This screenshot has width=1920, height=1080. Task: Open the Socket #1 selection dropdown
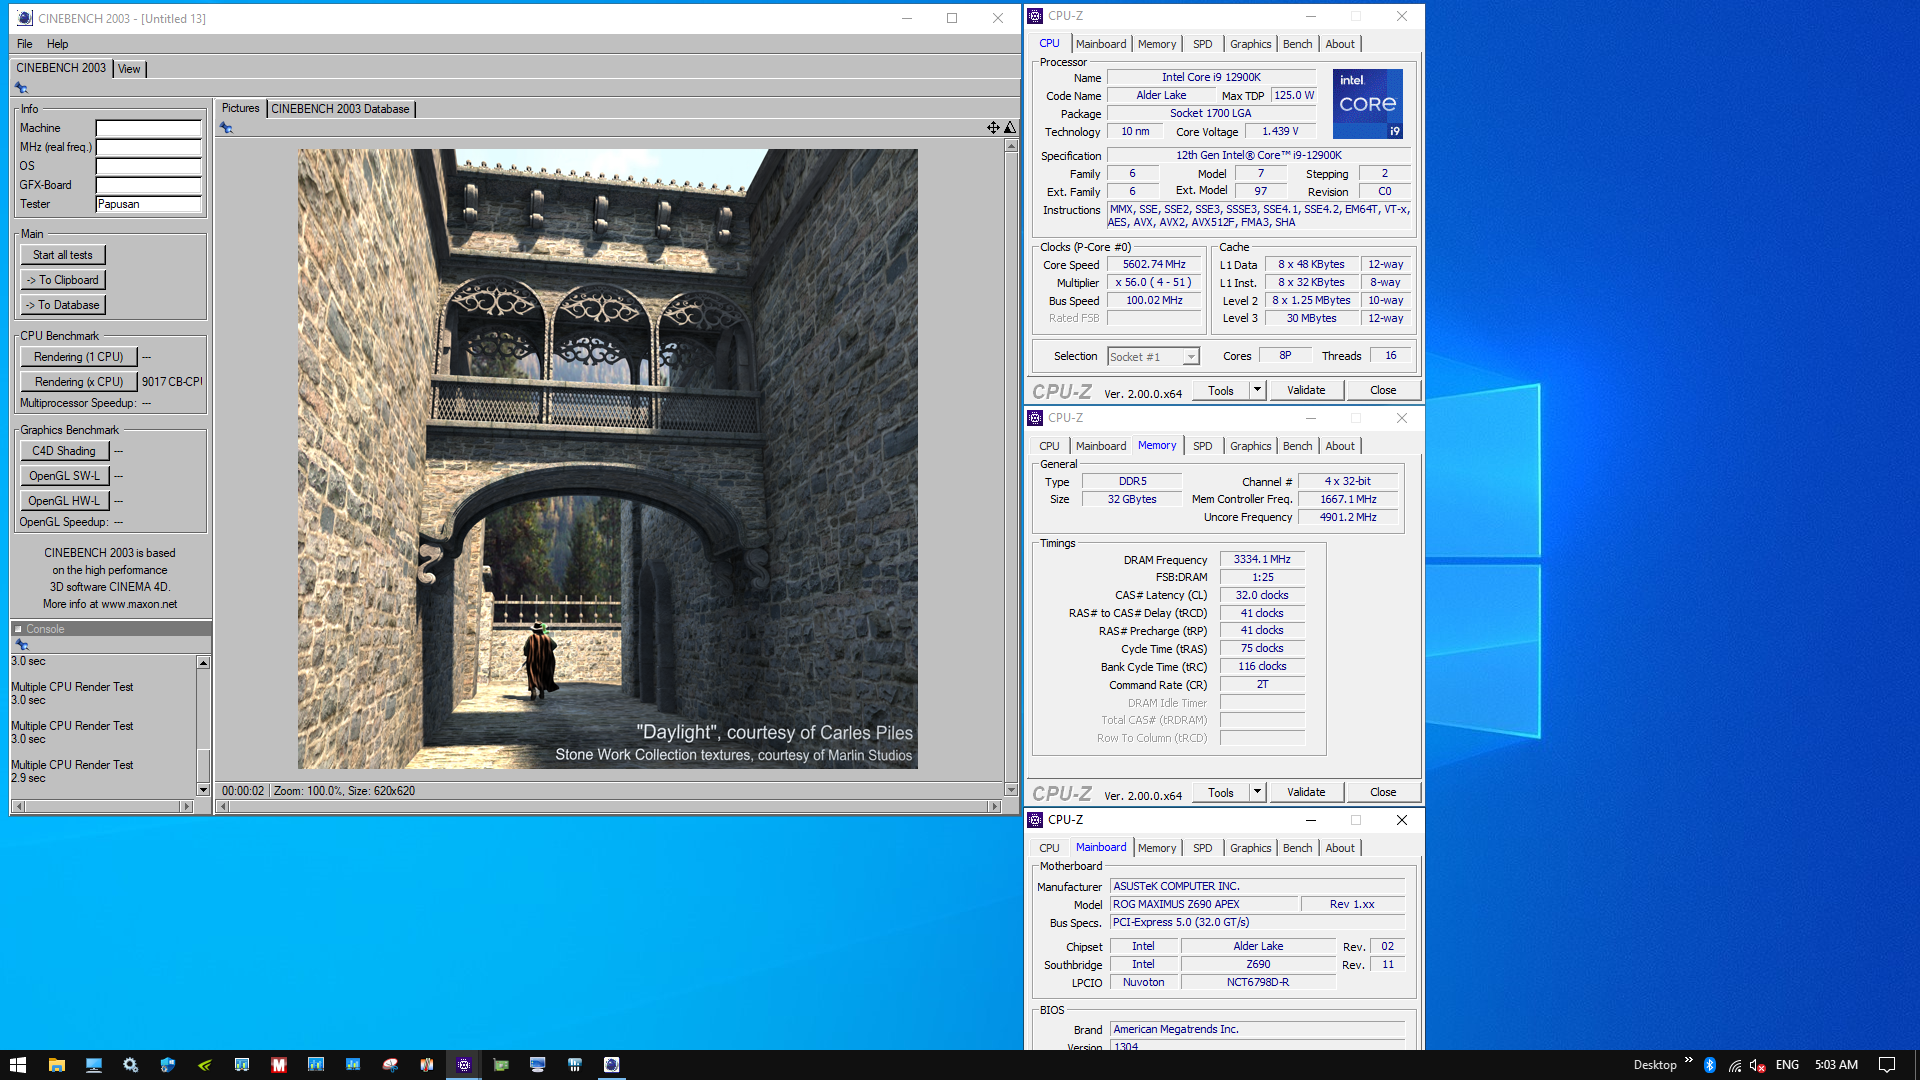click(1190, 357)
